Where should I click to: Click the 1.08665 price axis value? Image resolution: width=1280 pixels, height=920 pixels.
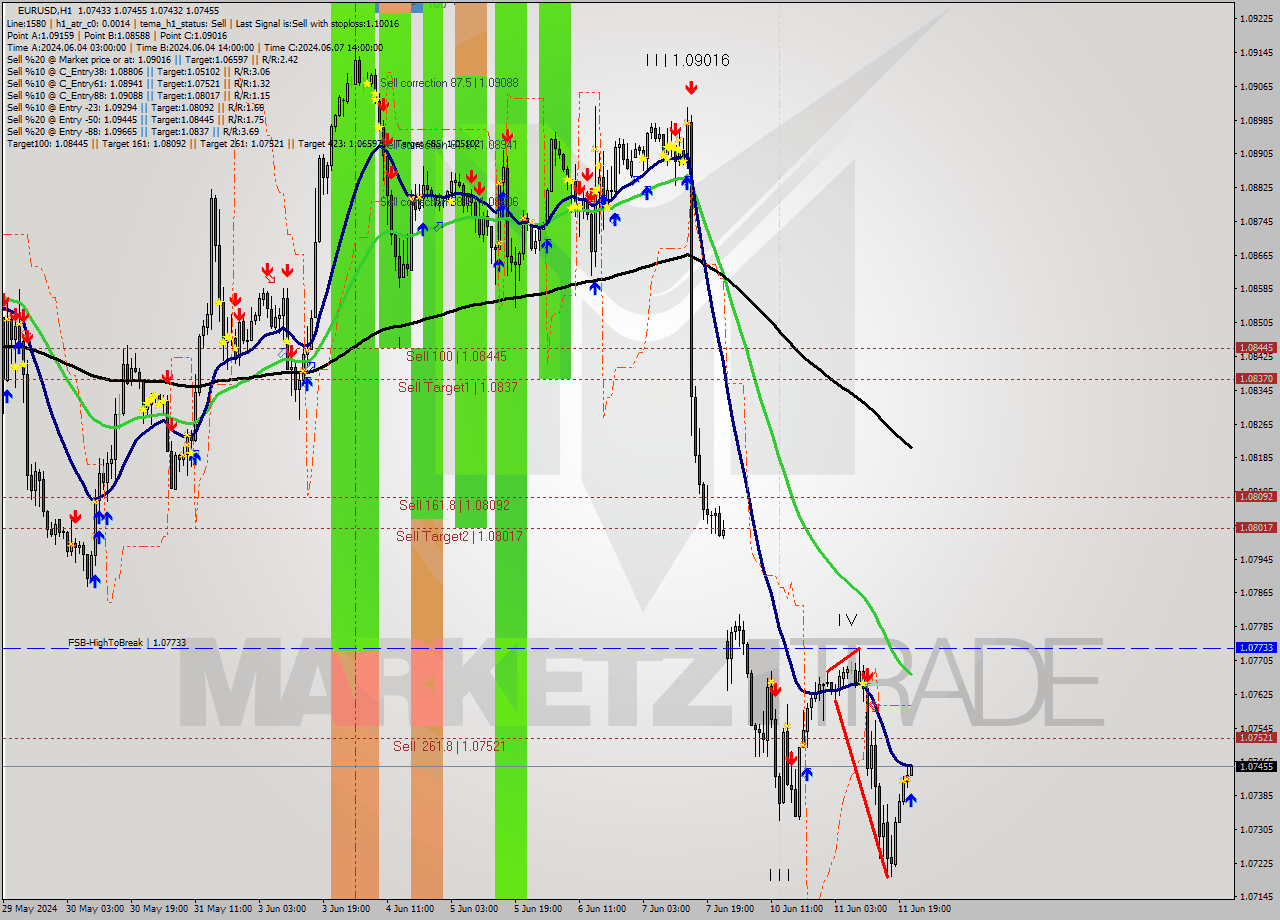tap(1256, 255)
